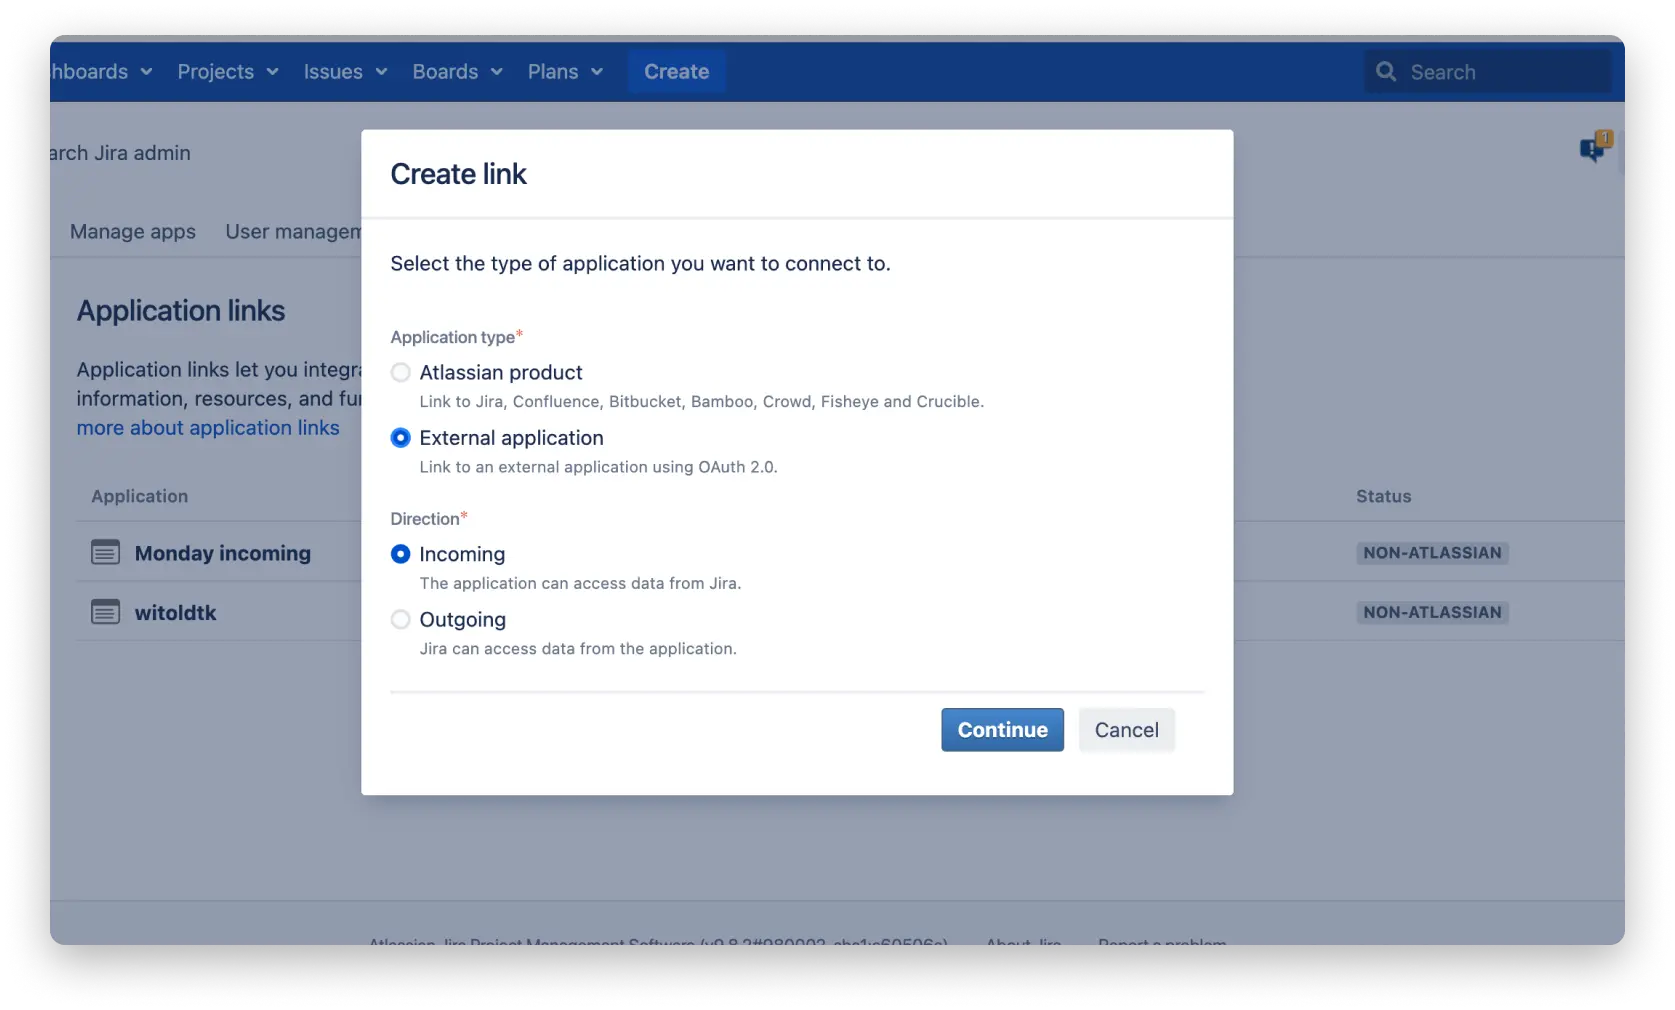1675x1010 pixels.
Task: Click the Create button in navbar
Action: tap(677, 72)
